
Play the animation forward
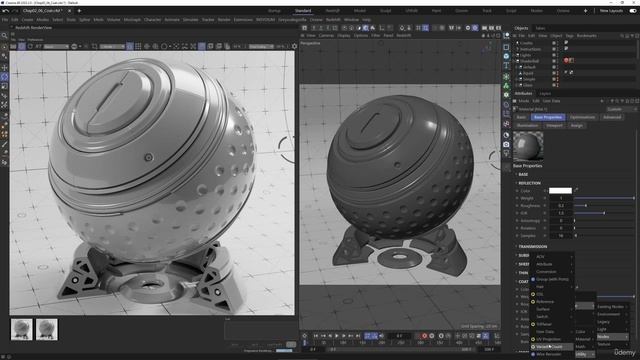pos(337,336)
